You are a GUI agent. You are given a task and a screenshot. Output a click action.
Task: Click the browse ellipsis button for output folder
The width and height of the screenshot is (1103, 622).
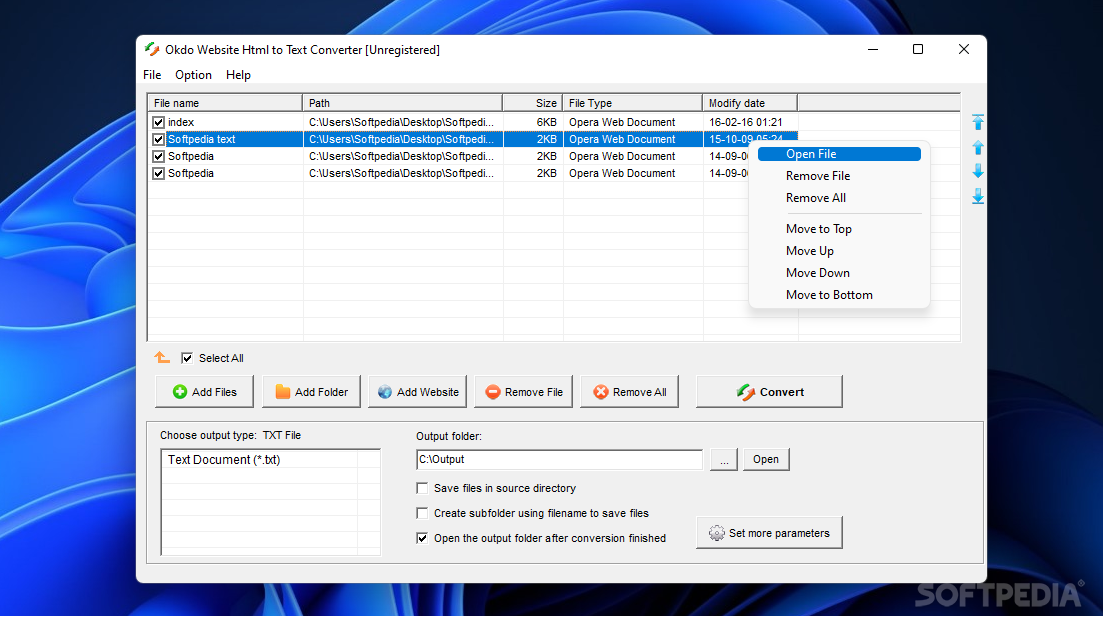pyautogui.click(x=724, y=459)
